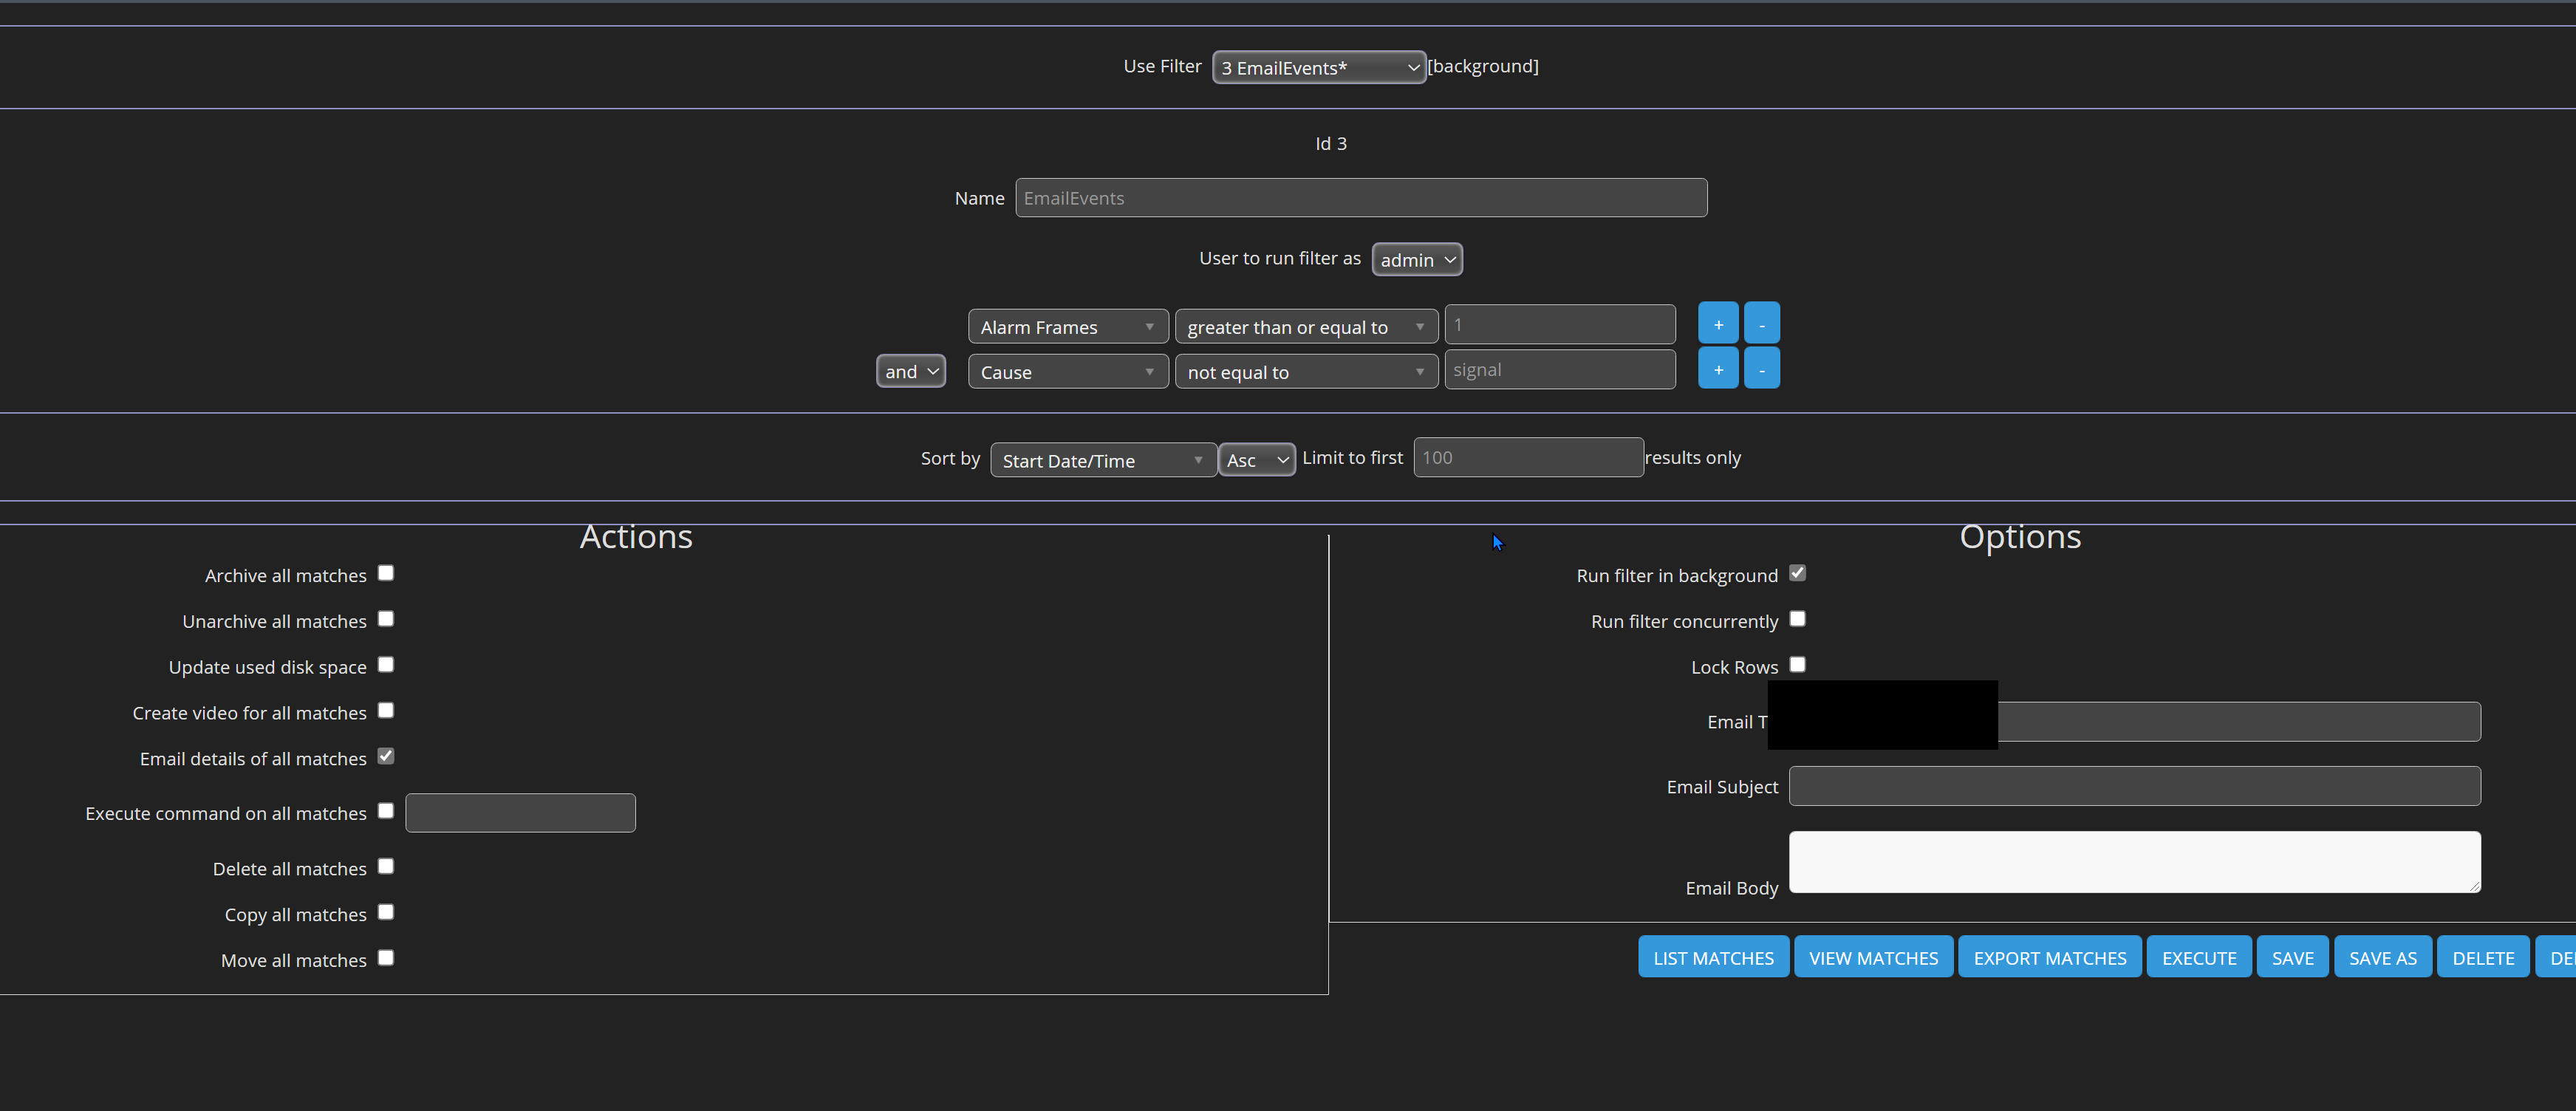
Task: Click the 'Id 3' text
Action: [x=1330, y=144]
